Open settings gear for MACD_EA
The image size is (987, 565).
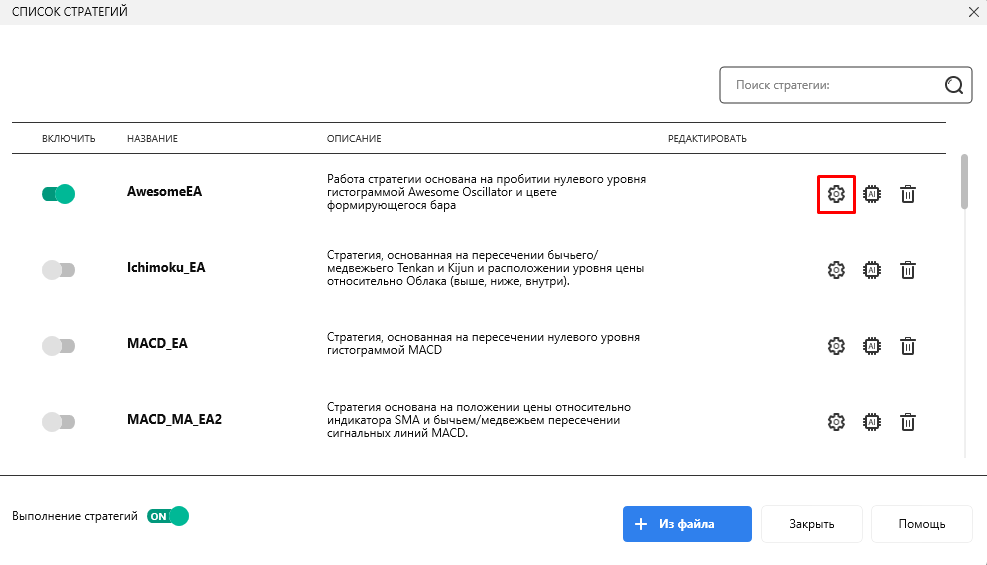[836, 346]
